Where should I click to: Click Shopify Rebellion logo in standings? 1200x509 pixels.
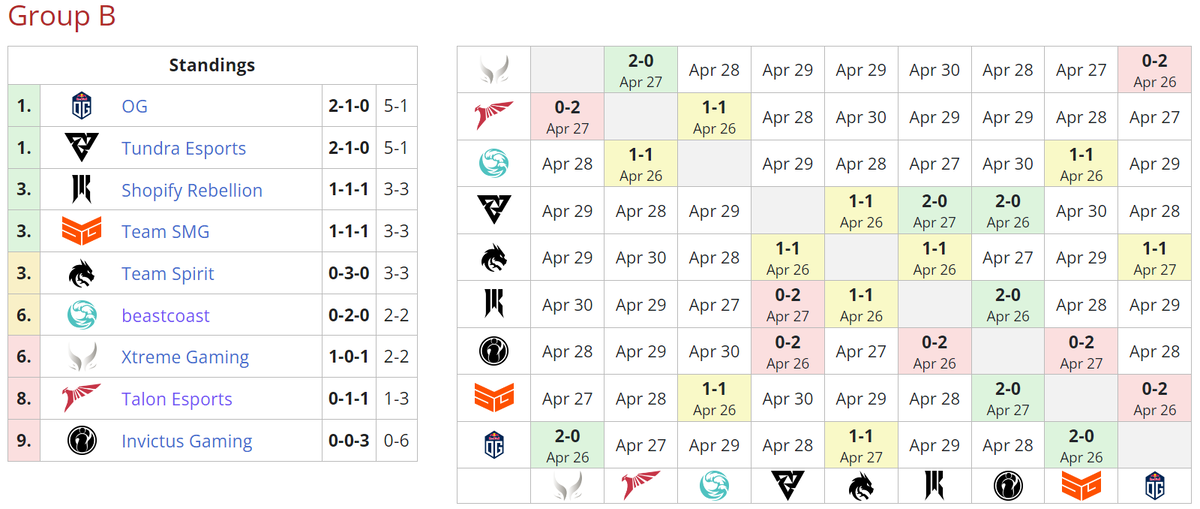(x=81, y=190)
